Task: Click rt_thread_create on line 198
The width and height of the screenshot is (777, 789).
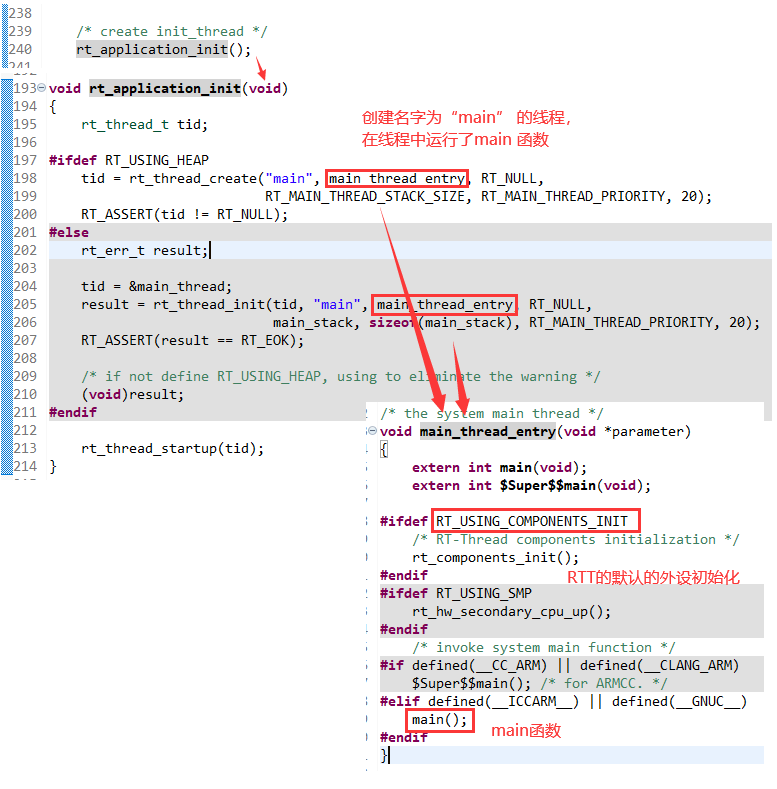Action: [193, 179]
